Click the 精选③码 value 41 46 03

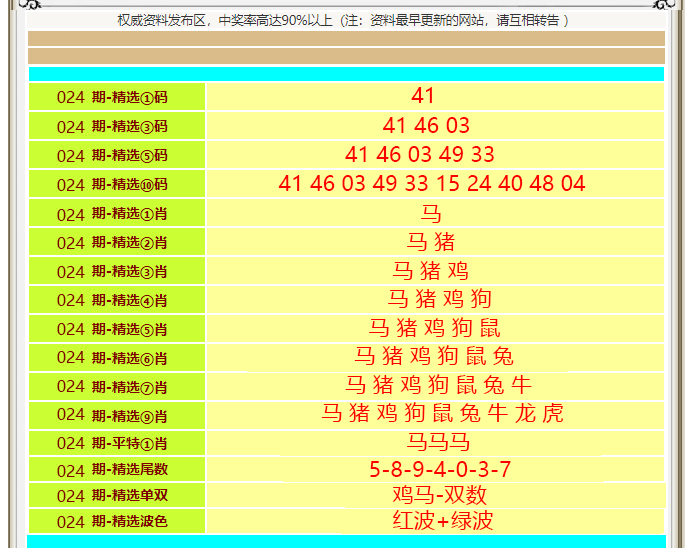426,126
